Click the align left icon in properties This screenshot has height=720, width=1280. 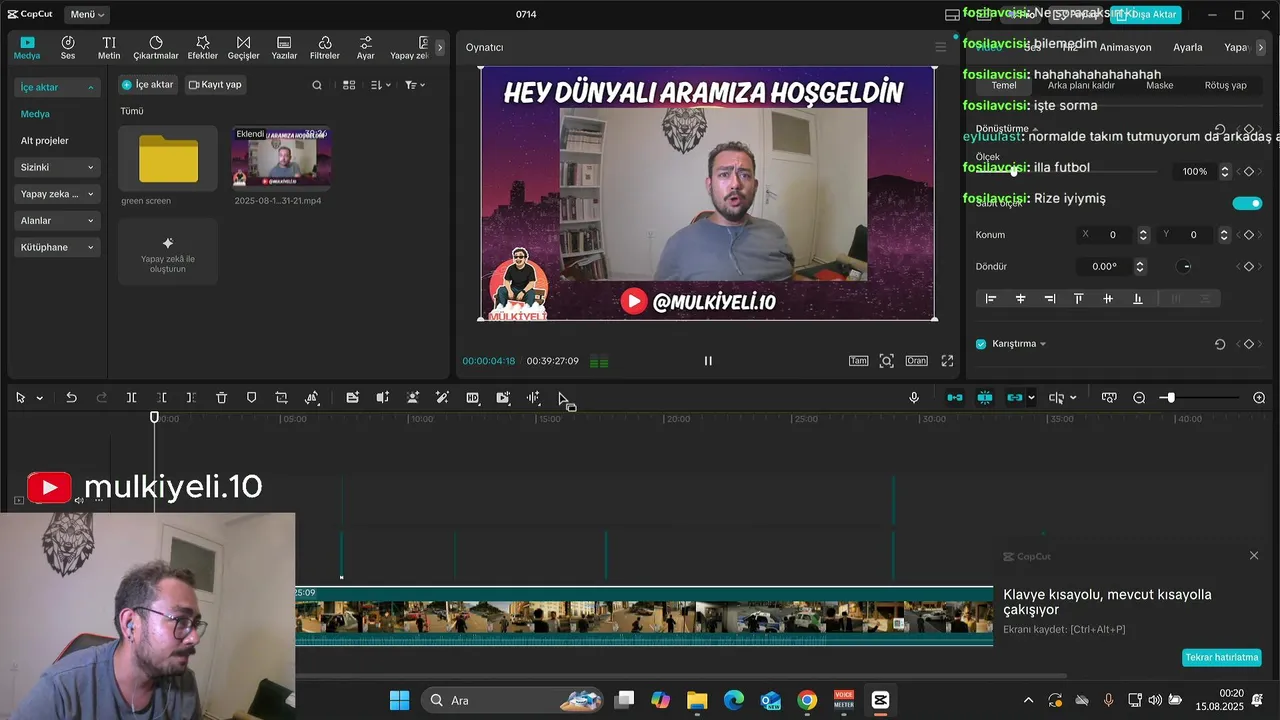[x=991, y=299]
